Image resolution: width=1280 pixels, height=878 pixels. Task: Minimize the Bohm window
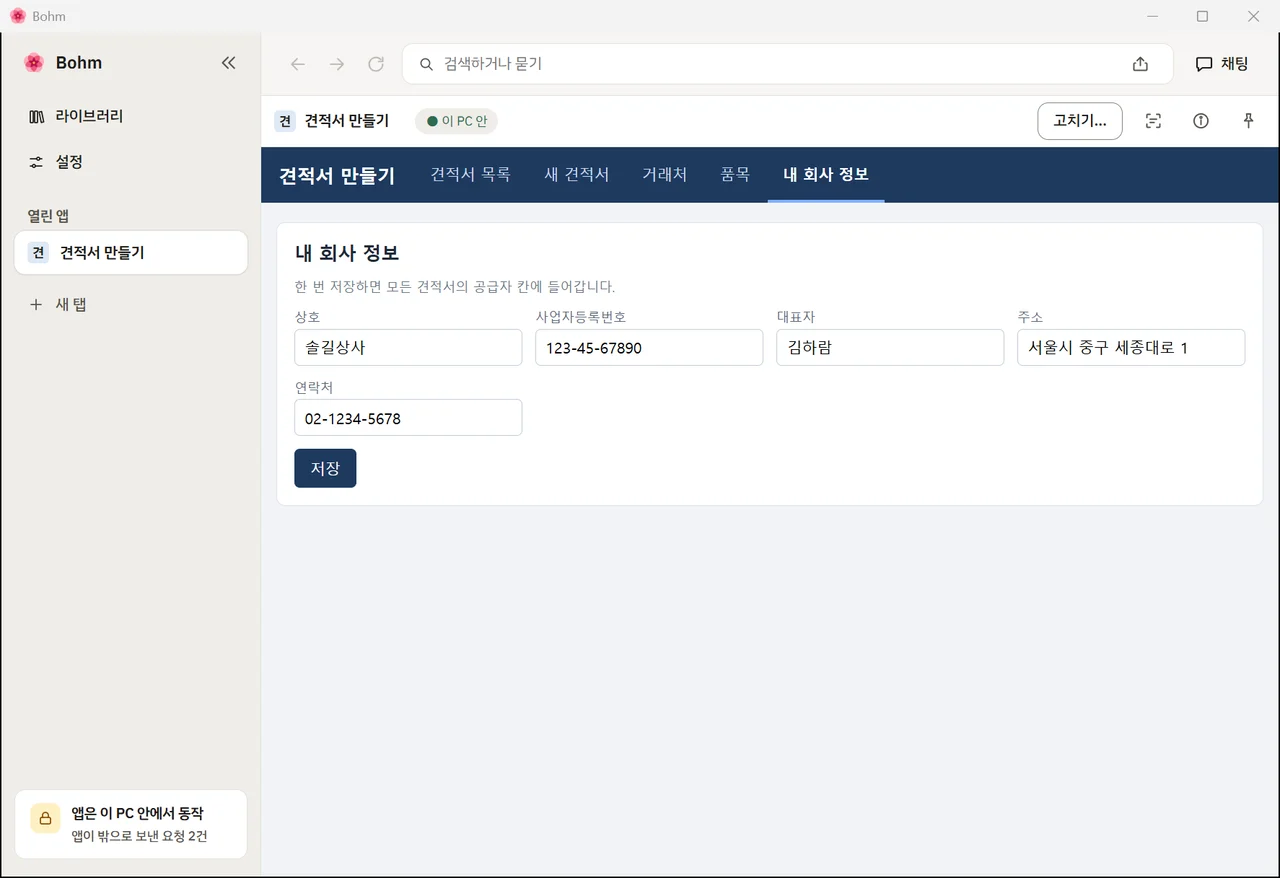point(1152,16)
